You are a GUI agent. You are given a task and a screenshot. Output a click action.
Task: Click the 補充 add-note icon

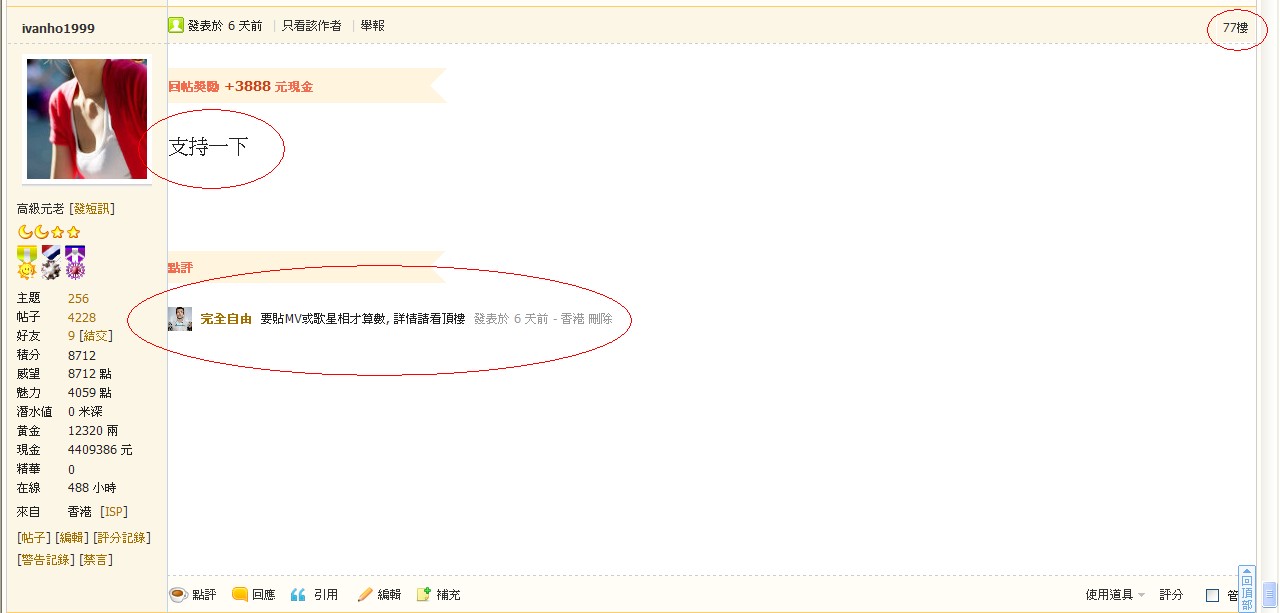pyautogui.click(x=424, y=594)
